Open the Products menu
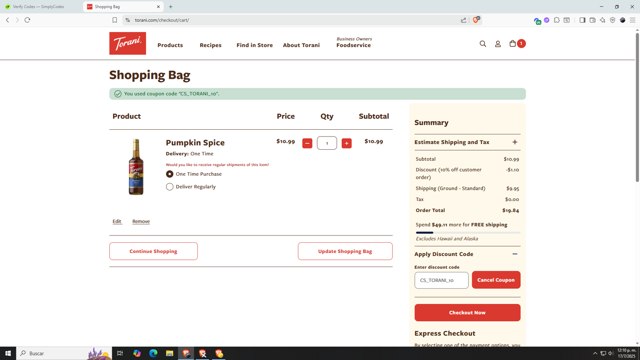This screenshot has height=360, width=640. 170,45
